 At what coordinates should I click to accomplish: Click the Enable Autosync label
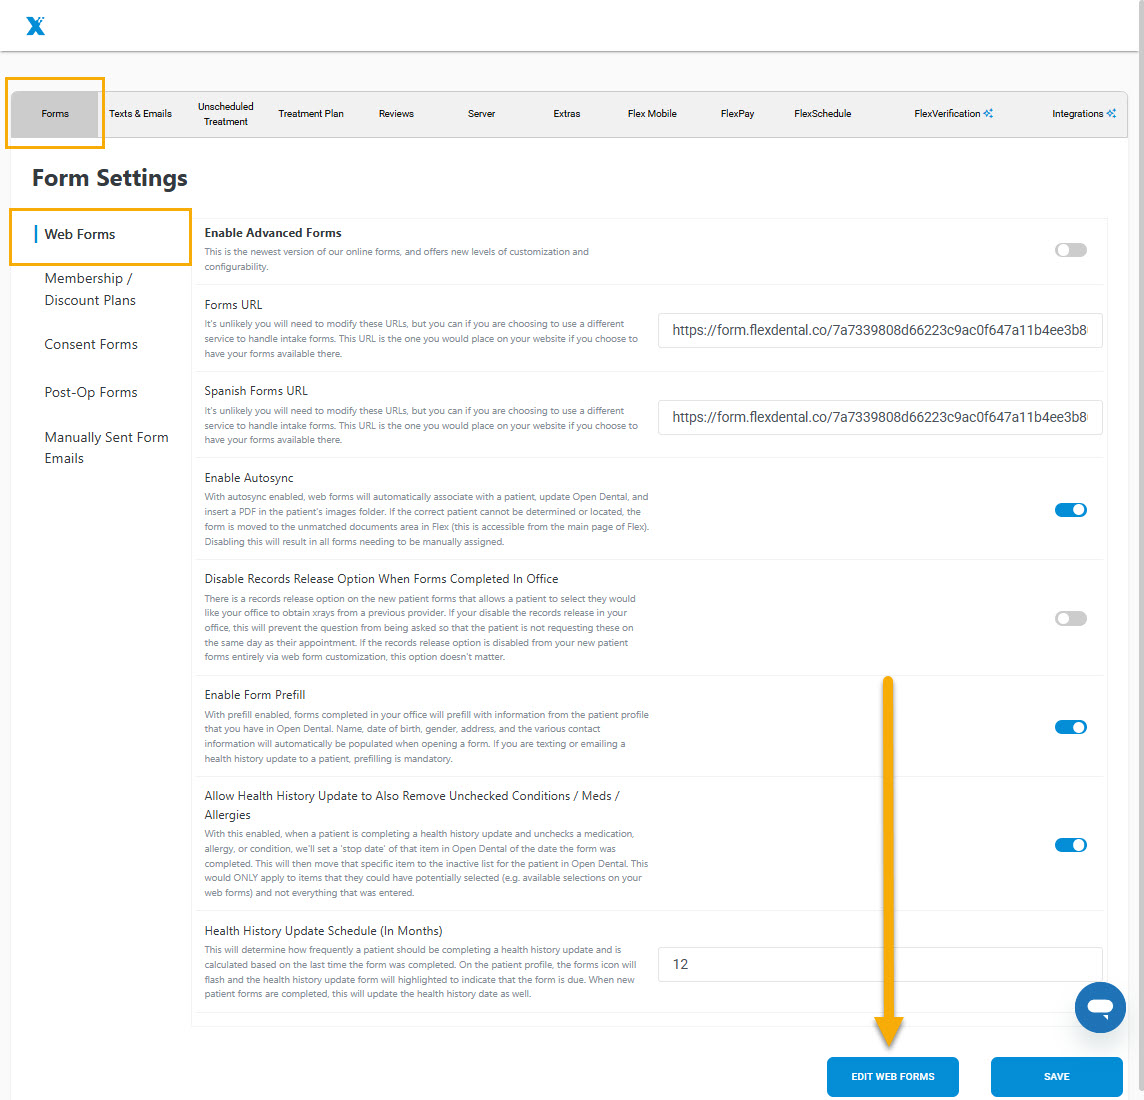click(249, 478)
